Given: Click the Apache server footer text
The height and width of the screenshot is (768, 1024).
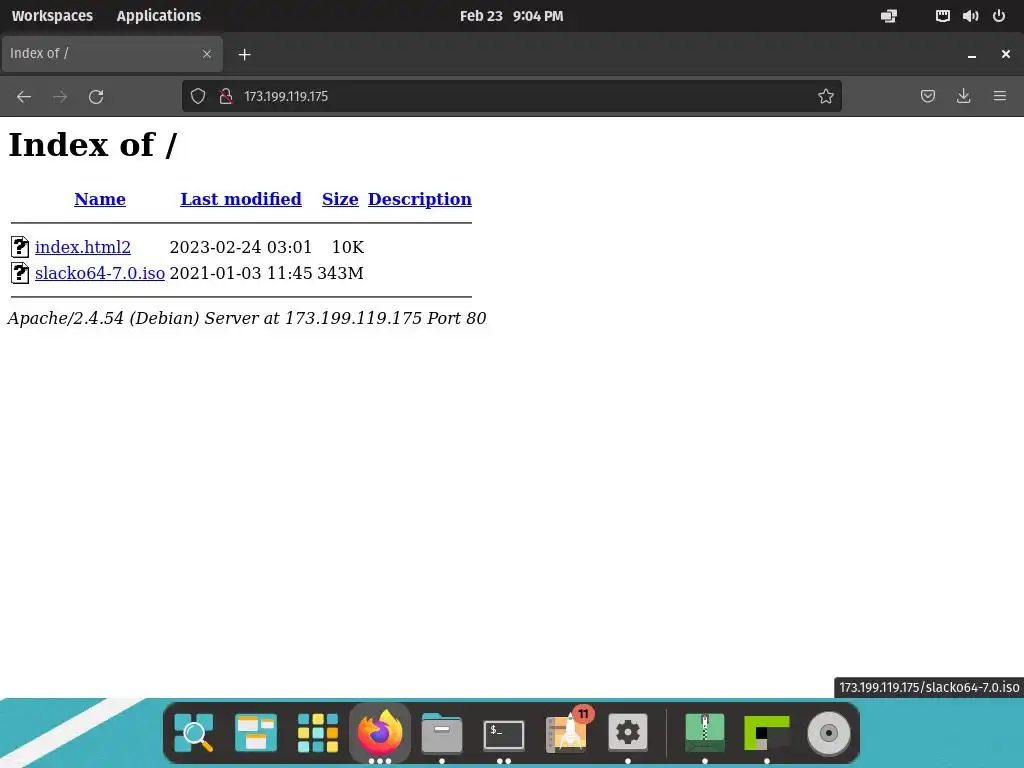Looking at the screenshot, I should 247,318.
